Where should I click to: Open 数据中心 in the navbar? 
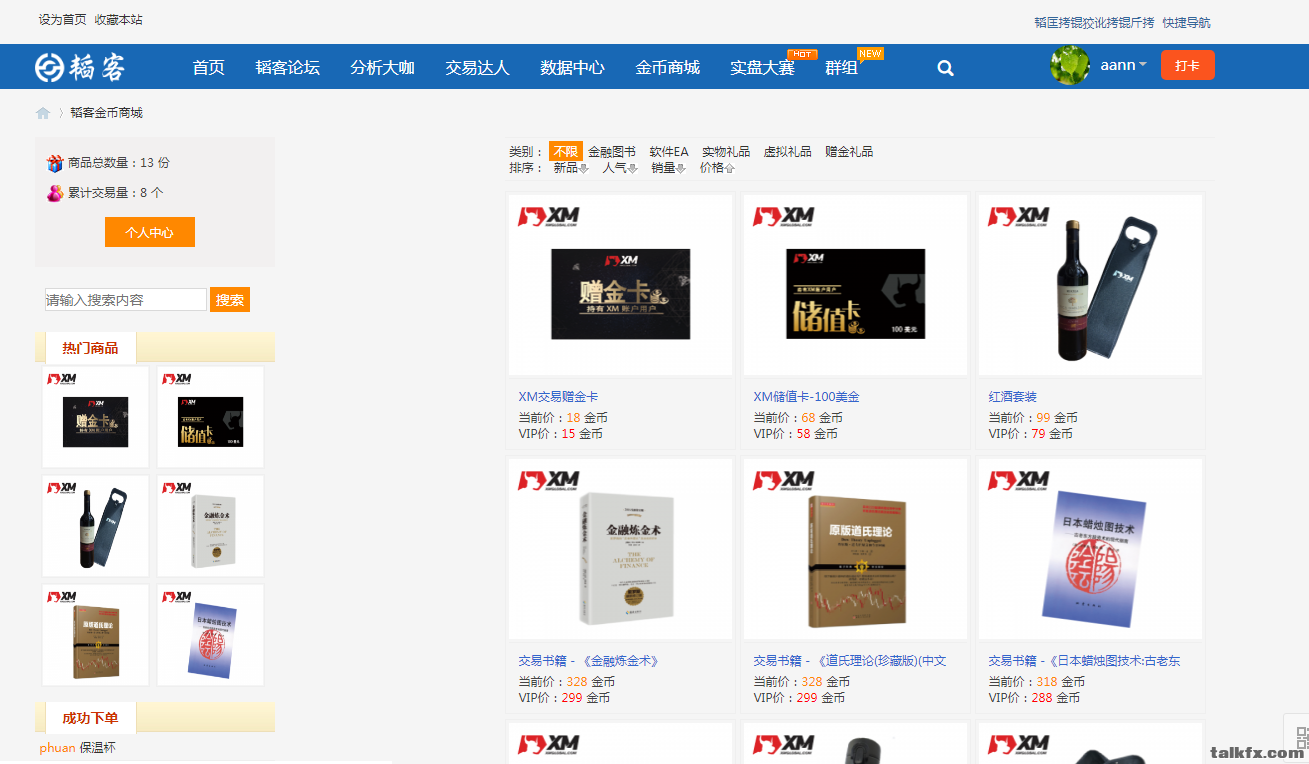pos(573,68)
